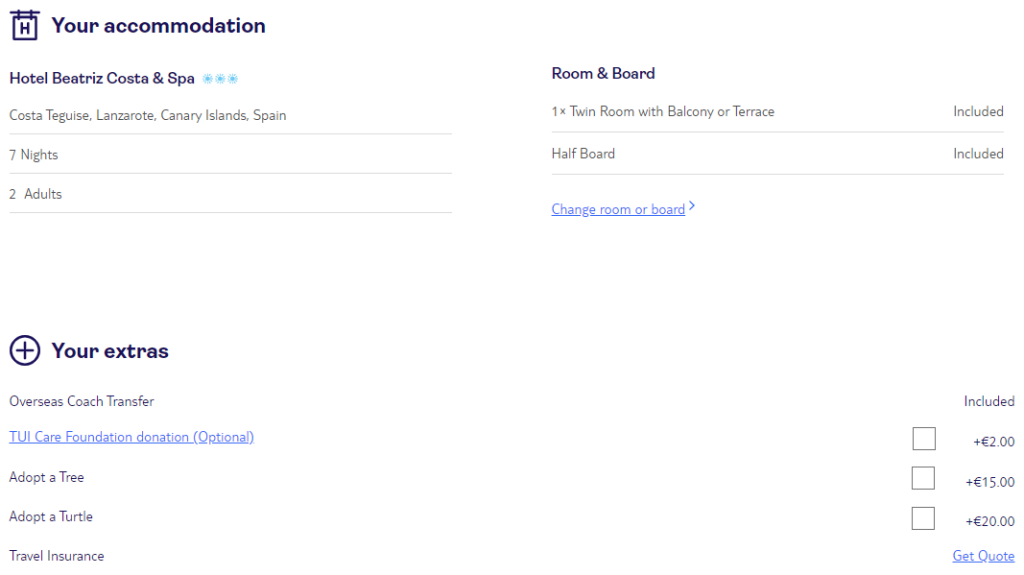Viewport: 1024px width, 575px height.
Task: Click Get Quote for Travel Insurance
Action: [x=983, y=556]
